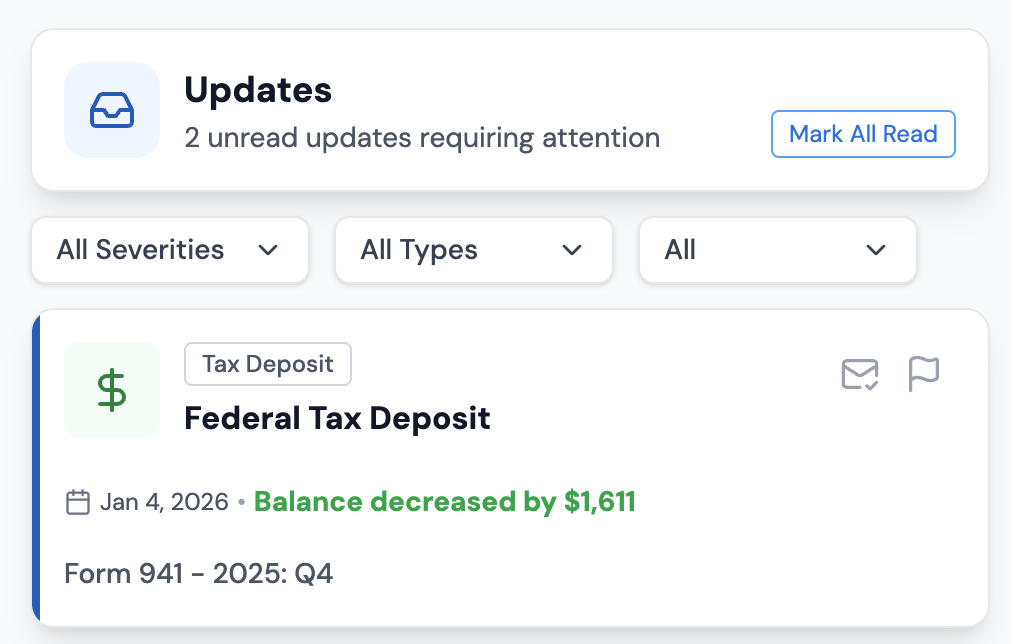
Task: Select the green tray icon in the header
Action: tap(111, 110)
